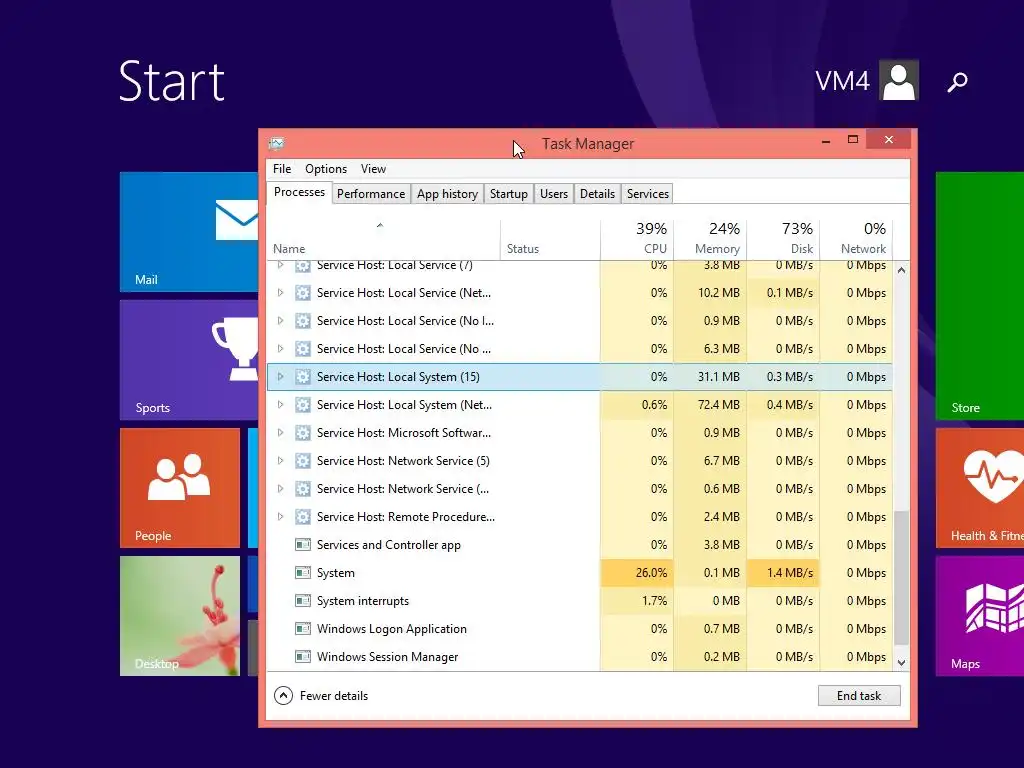Sort by the 24% Memory column header
1024x768 pixels.
(710, 239)
